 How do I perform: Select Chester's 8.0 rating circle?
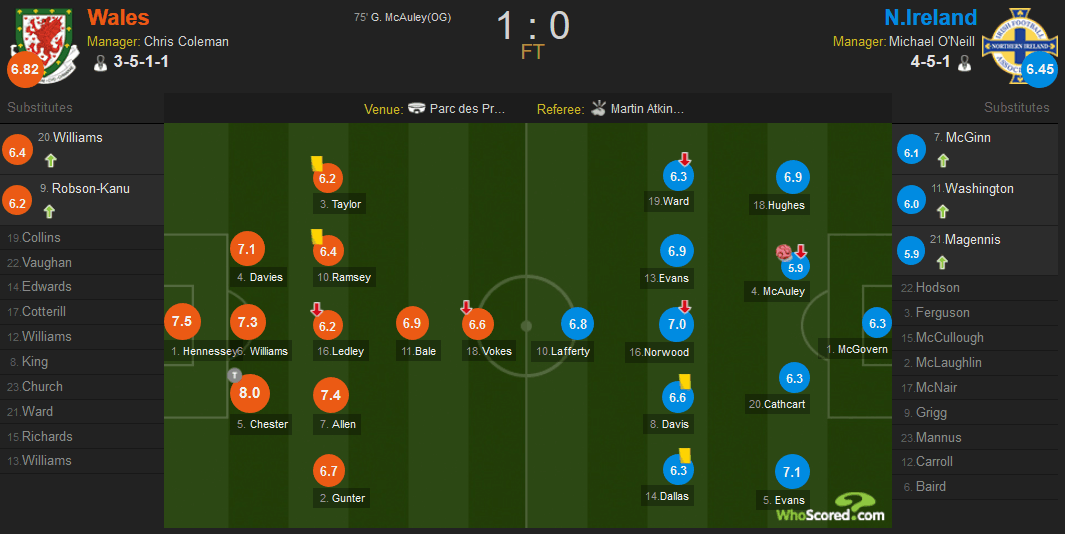tap(249, 393)
